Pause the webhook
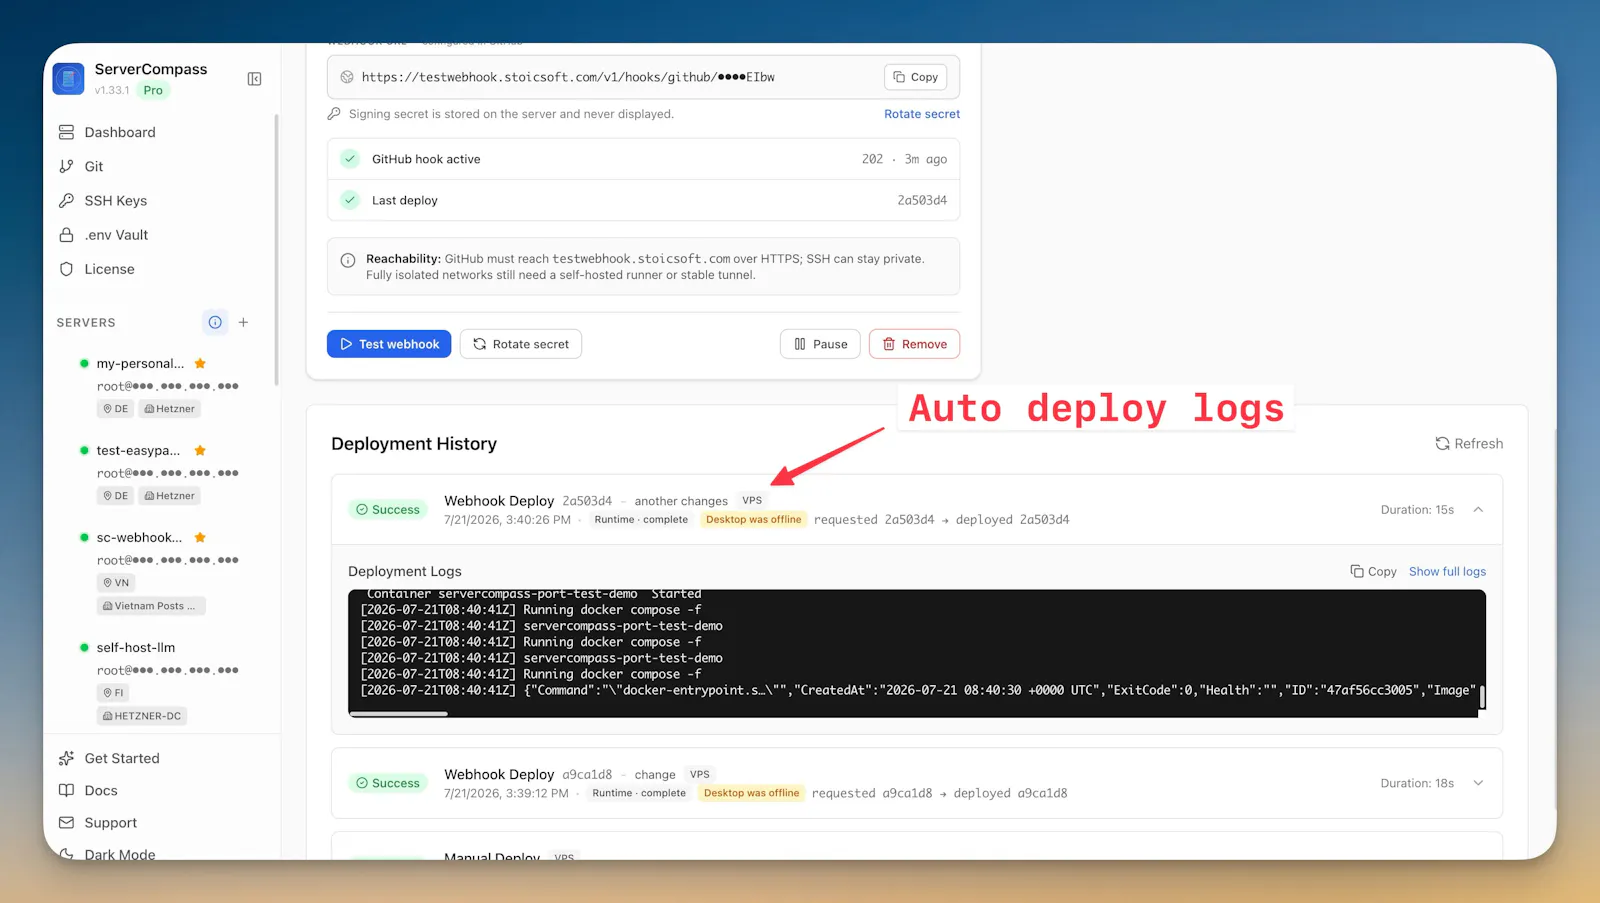Screen dimensions: 1600x903 click(820, 344)
